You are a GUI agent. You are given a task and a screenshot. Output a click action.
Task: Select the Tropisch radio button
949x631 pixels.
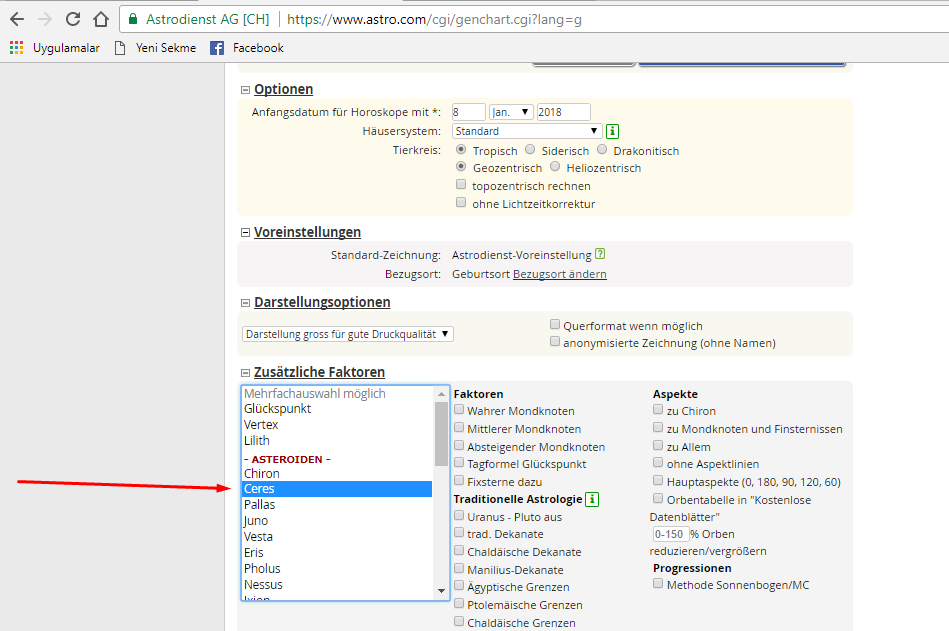[461, 149]
